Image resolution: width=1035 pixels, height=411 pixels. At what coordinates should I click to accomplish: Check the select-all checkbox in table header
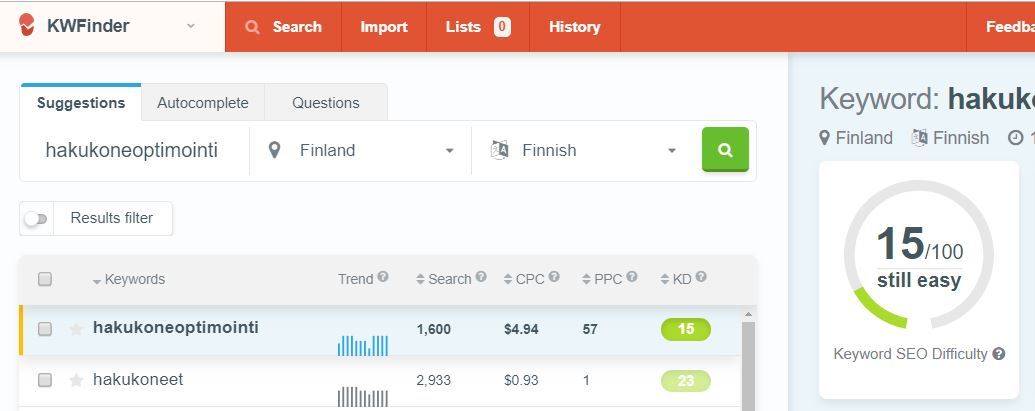pyautogui.click(x=44, y=279)
